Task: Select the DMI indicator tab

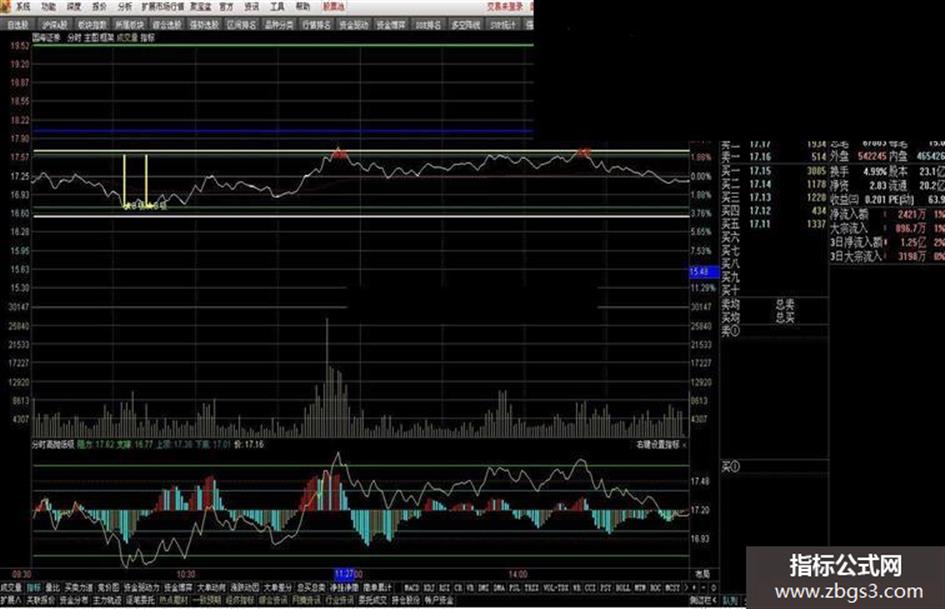Action: coord(483,587)
